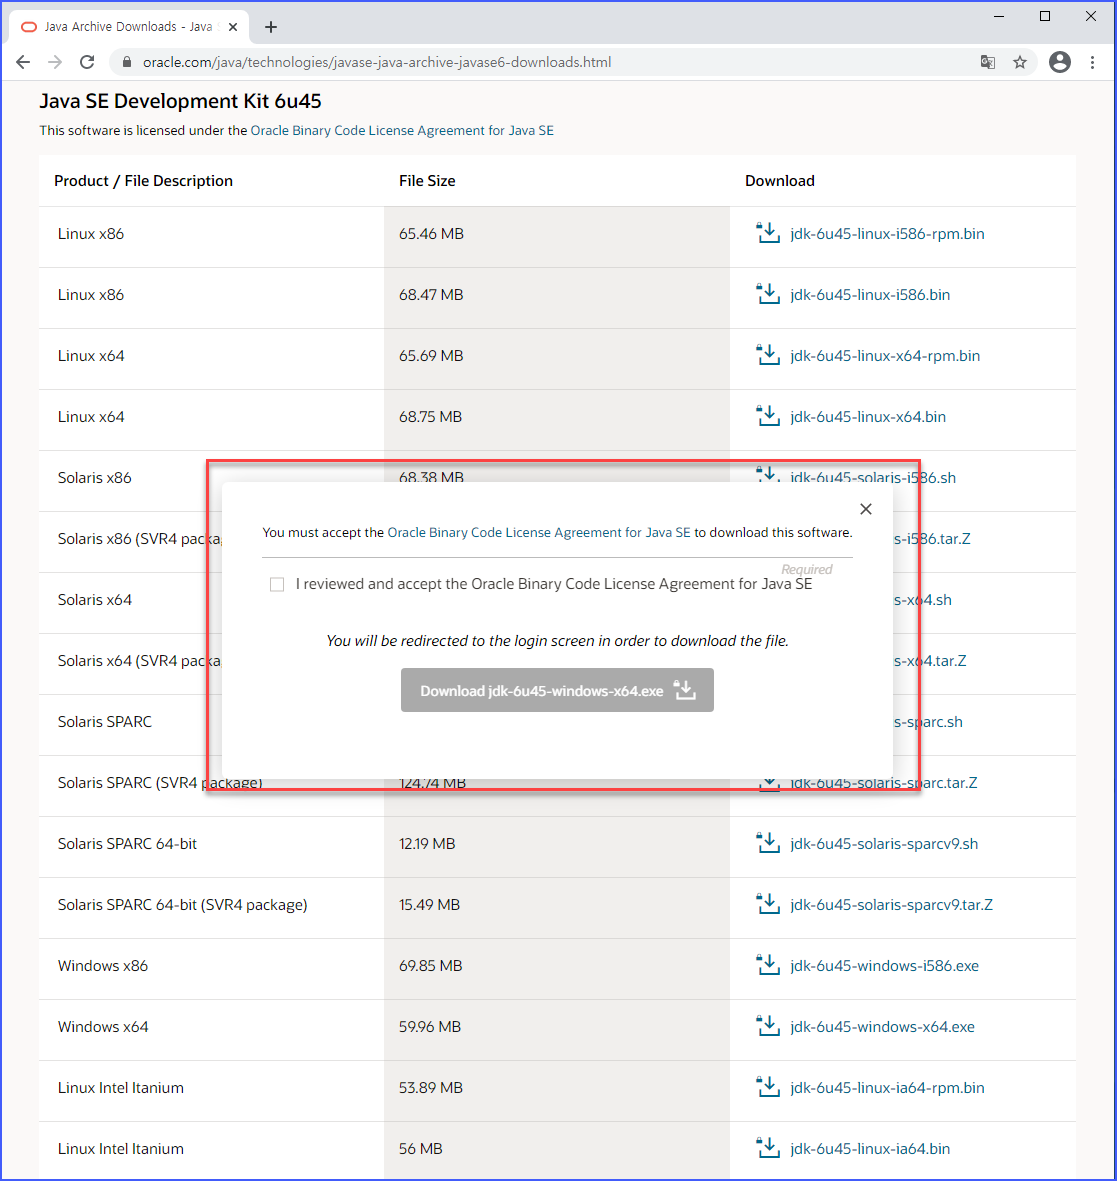This screenshot has height=1181, width=1117.
Task: Click download icon beside jdk-6u45-linux-x64.bin
Action: tap(768, 417)
